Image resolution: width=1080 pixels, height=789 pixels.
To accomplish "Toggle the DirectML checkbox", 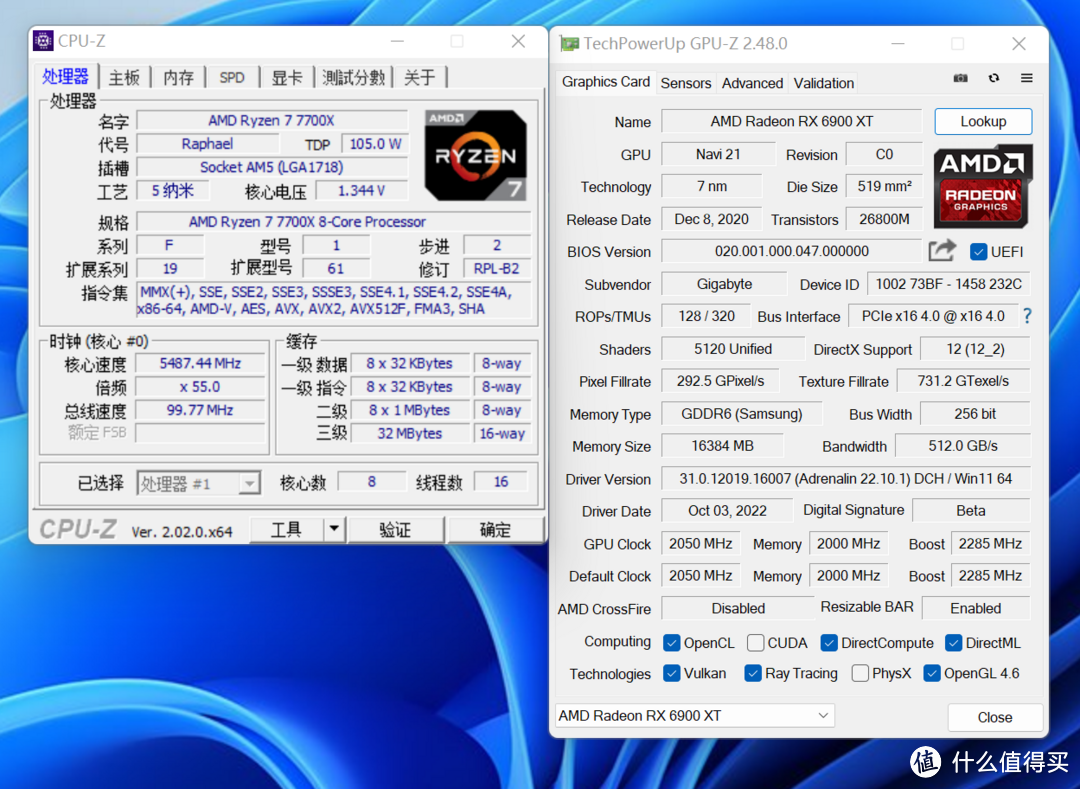I will 953,643.
